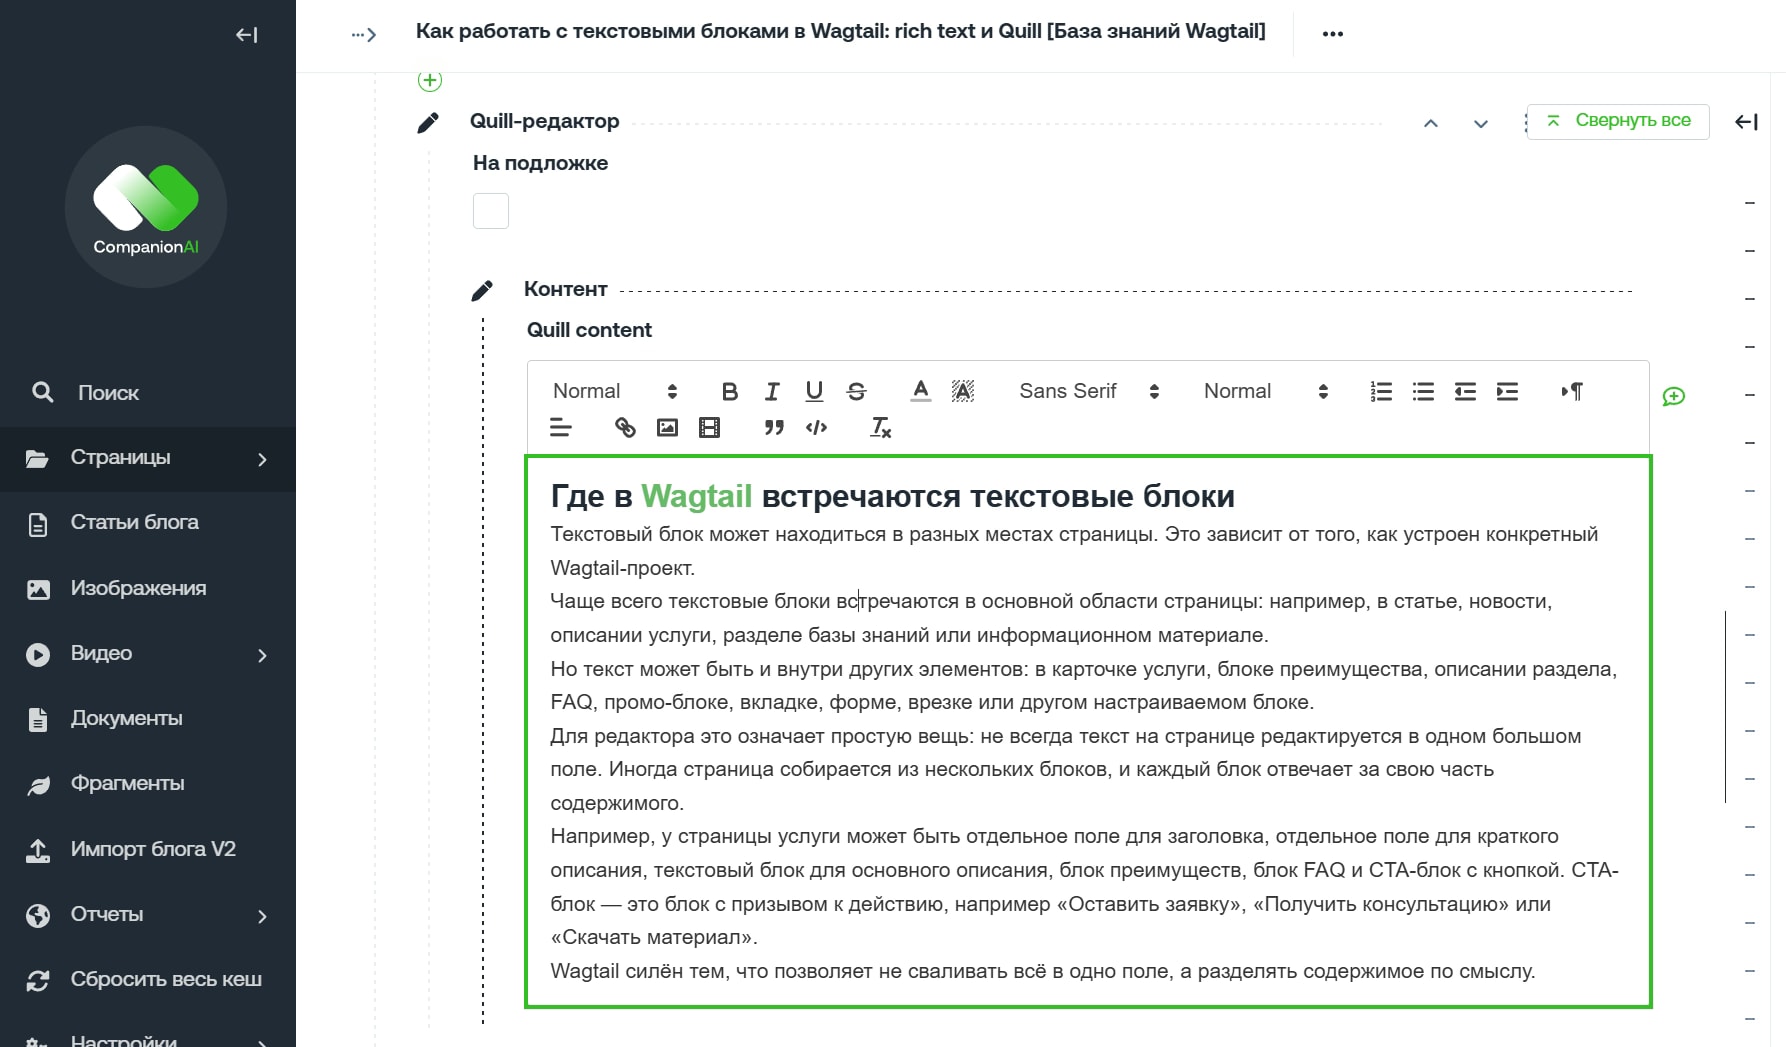Image resolution: width=1786 pixels, height=1047 pixels.
Task: Open Изображения in the sidebar
Action: click(x=148, y=589)
